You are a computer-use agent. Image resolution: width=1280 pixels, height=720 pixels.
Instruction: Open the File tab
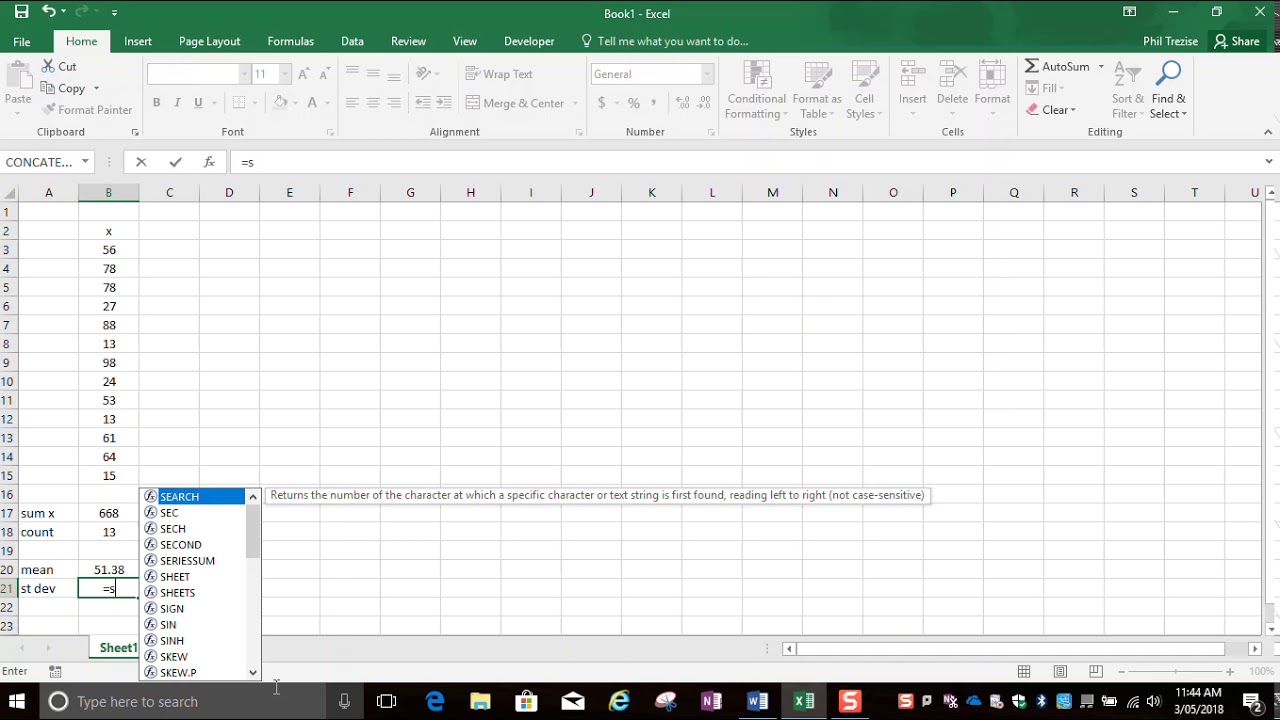(21, 41)
